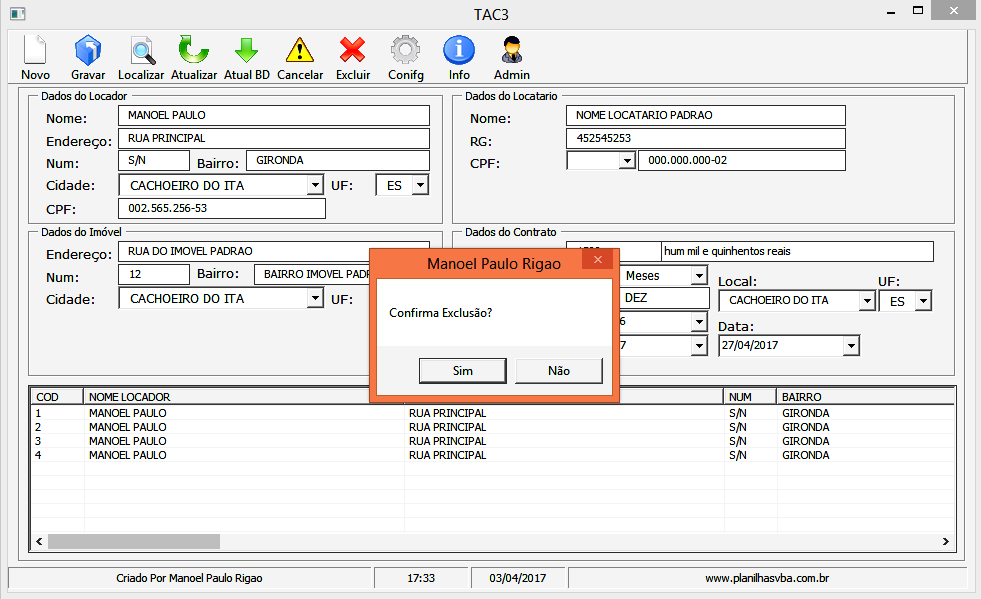
Task: Click the horizontal scrollbar right arrow
Action: 945,541
